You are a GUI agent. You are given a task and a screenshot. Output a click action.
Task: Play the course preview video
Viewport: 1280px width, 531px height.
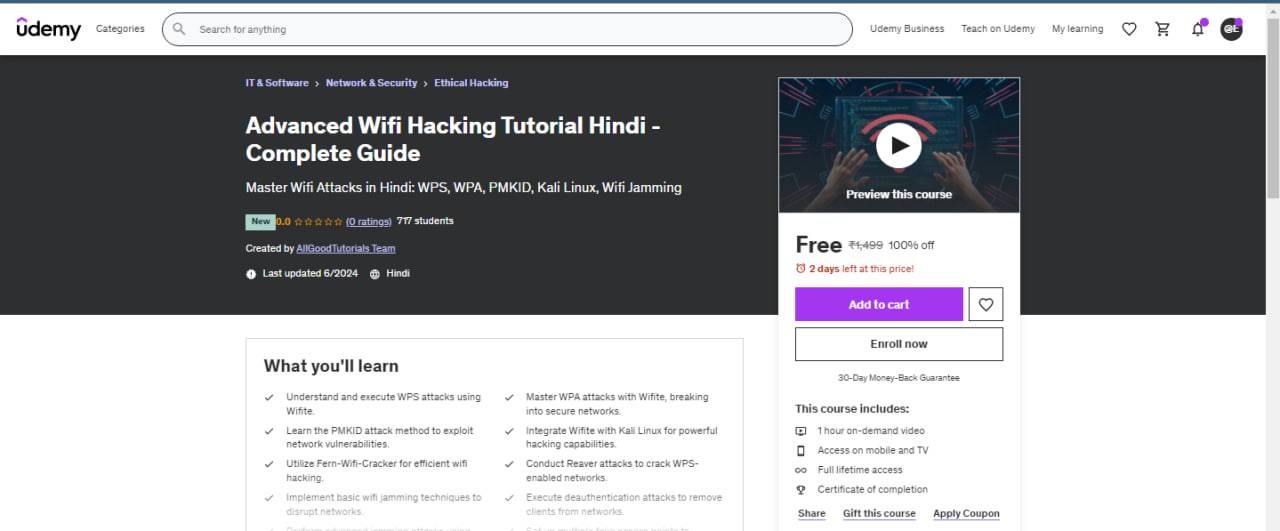pyautogui.click(x=899, y=147)
